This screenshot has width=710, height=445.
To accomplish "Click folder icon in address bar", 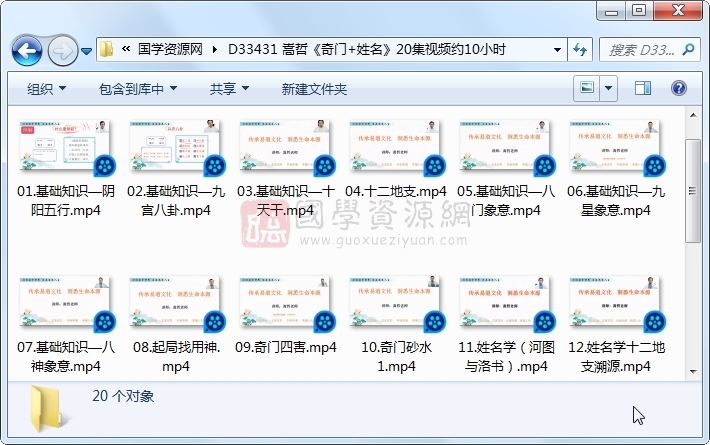I will point(106,49).
